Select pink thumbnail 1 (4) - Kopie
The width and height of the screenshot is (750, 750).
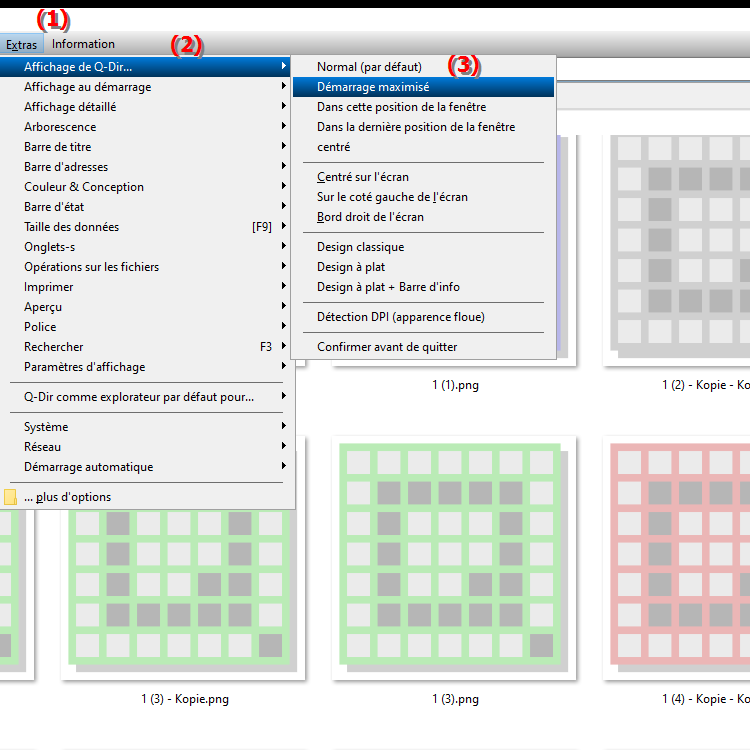pos(676,558)
